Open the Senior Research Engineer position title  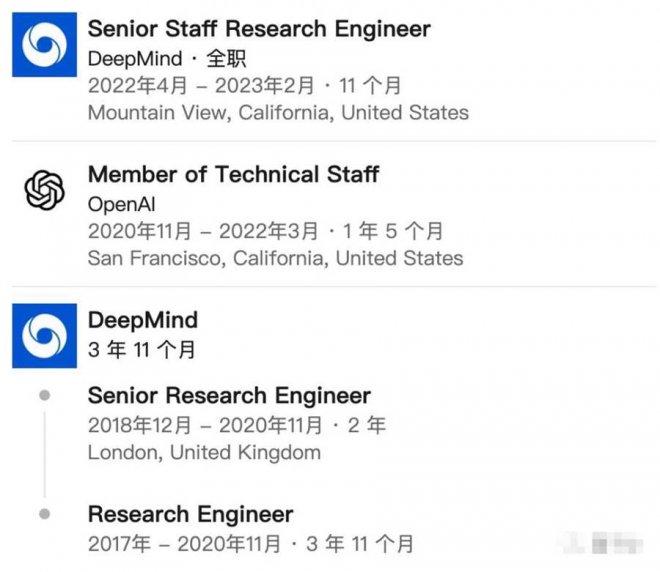[x=229, y=395]
